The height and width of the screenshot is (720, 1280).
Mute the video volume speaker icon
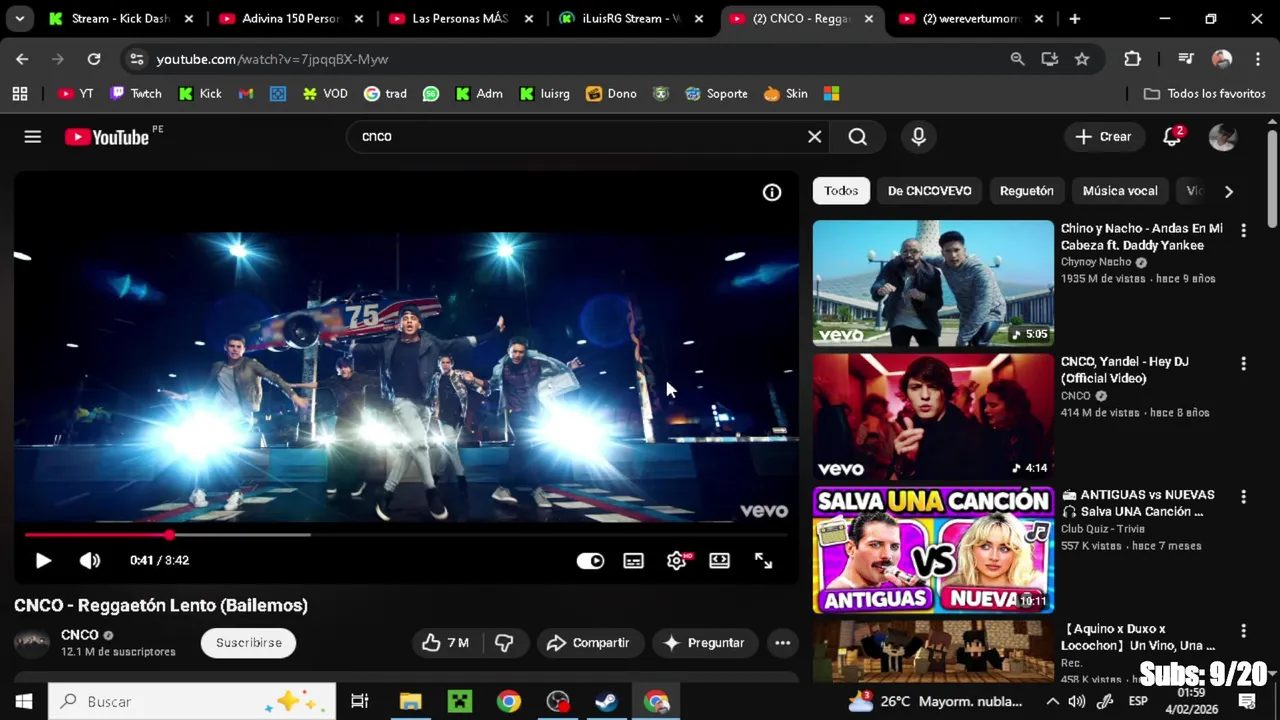coord(90,561)
